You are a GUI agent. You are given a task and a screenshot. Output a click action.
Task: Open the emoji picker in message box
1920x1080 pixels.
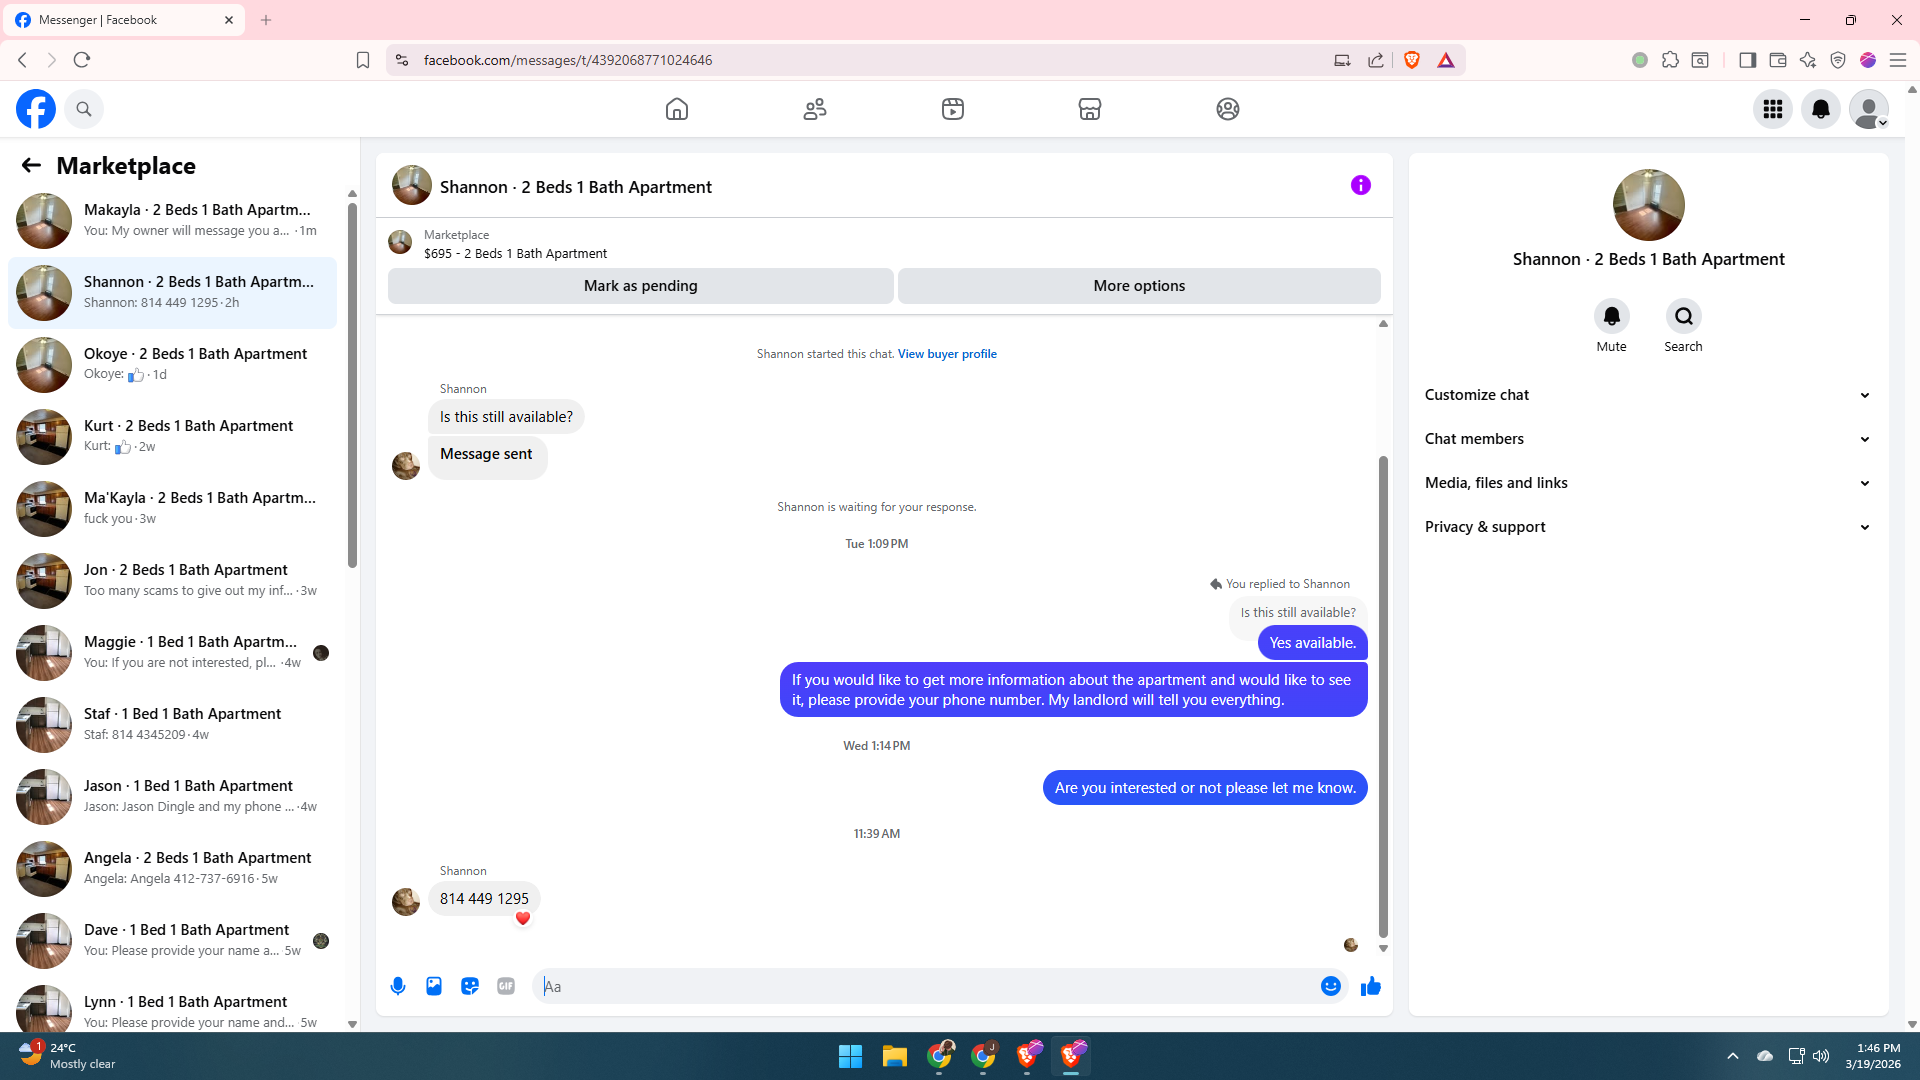click(x=1330, y=986)
